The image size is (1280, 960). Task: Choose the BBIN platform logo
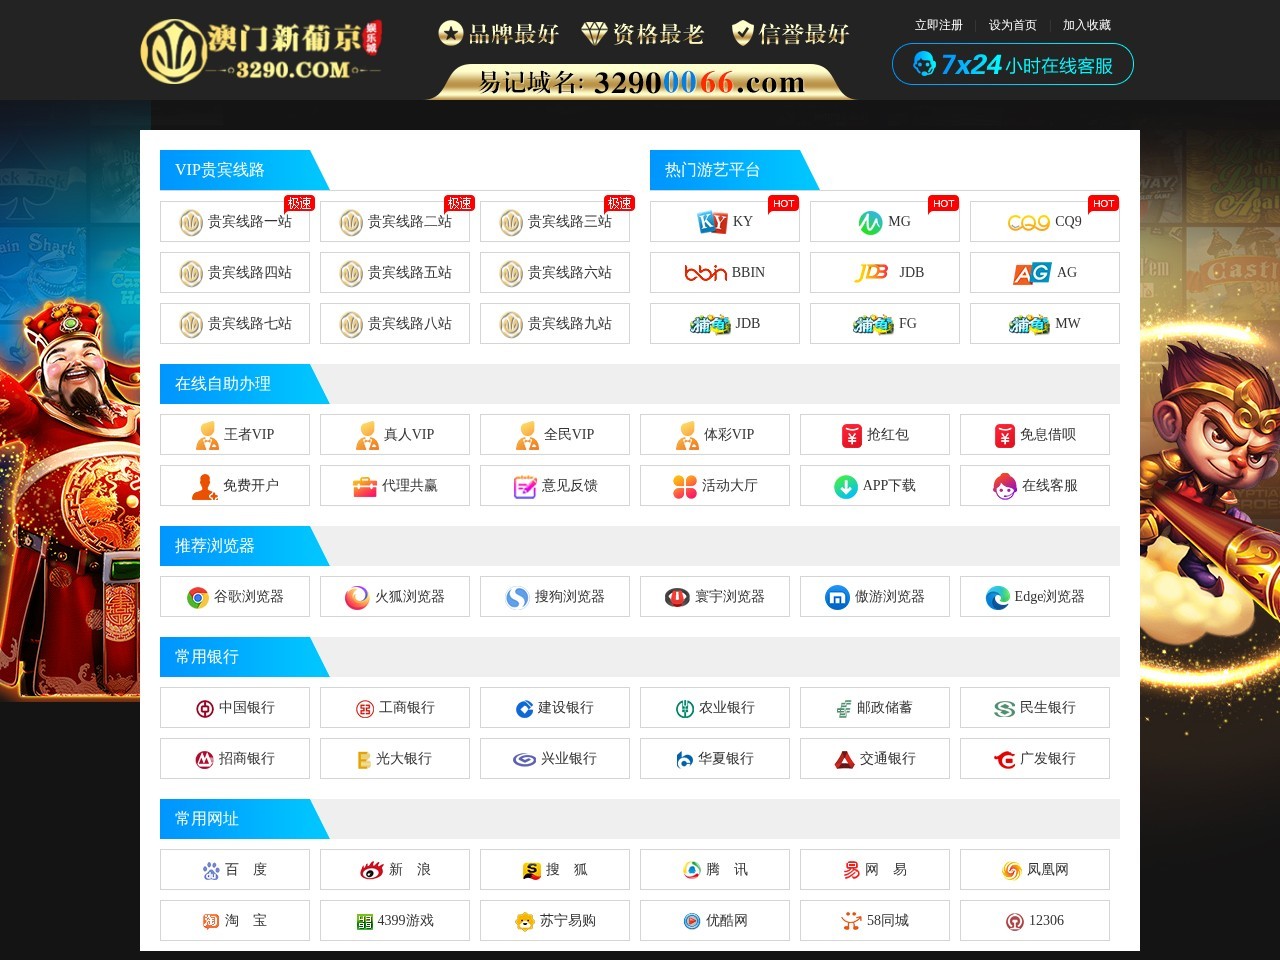[705, 273]
